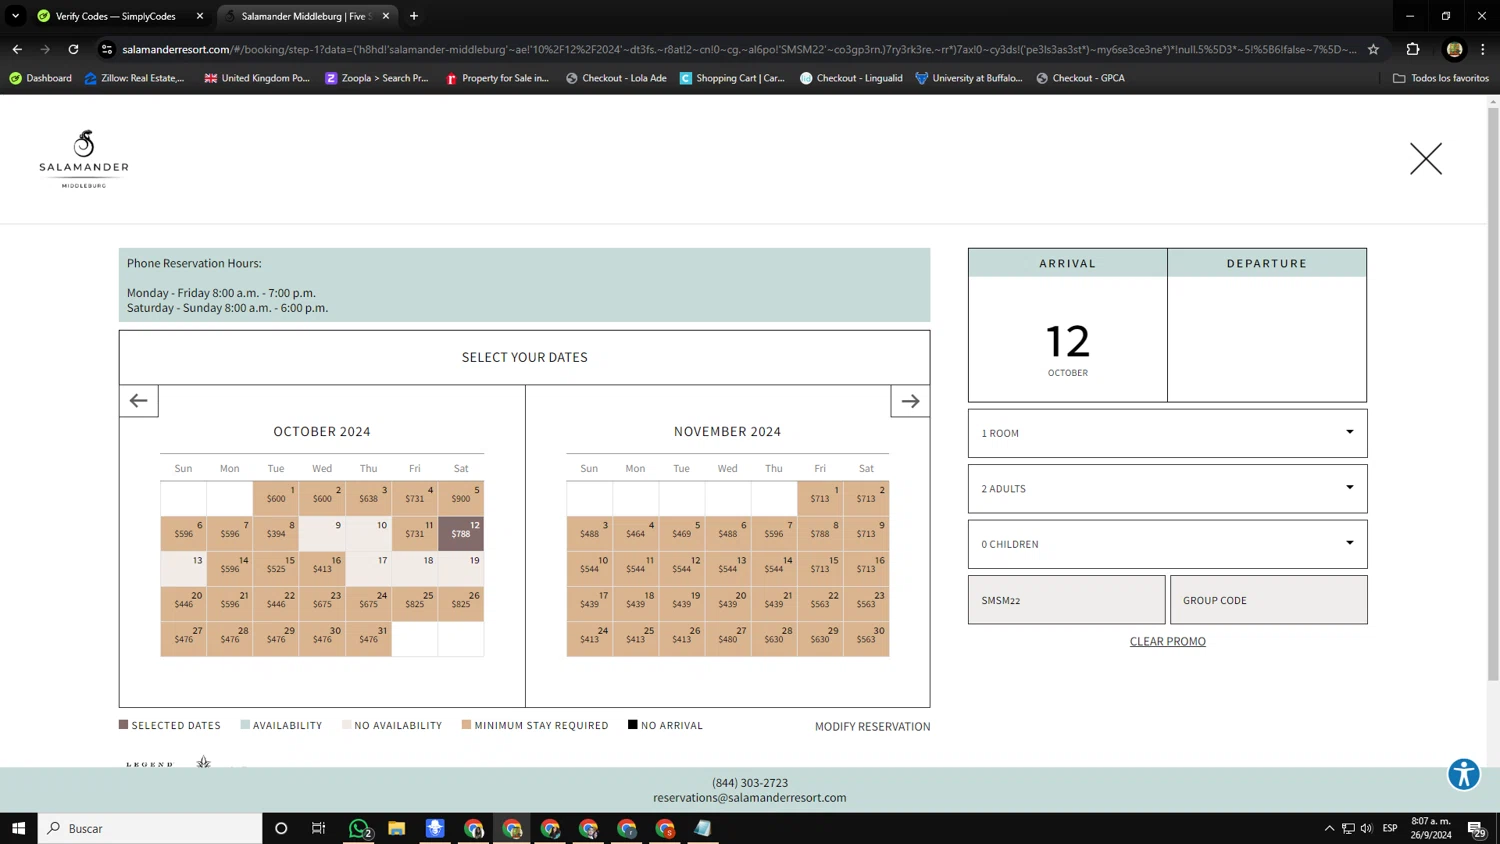Image resolution: width=1500 pixels, height=844 pixels.
Task: Open WhatsApp from the taskbar
Action: (x=359, y=828)
